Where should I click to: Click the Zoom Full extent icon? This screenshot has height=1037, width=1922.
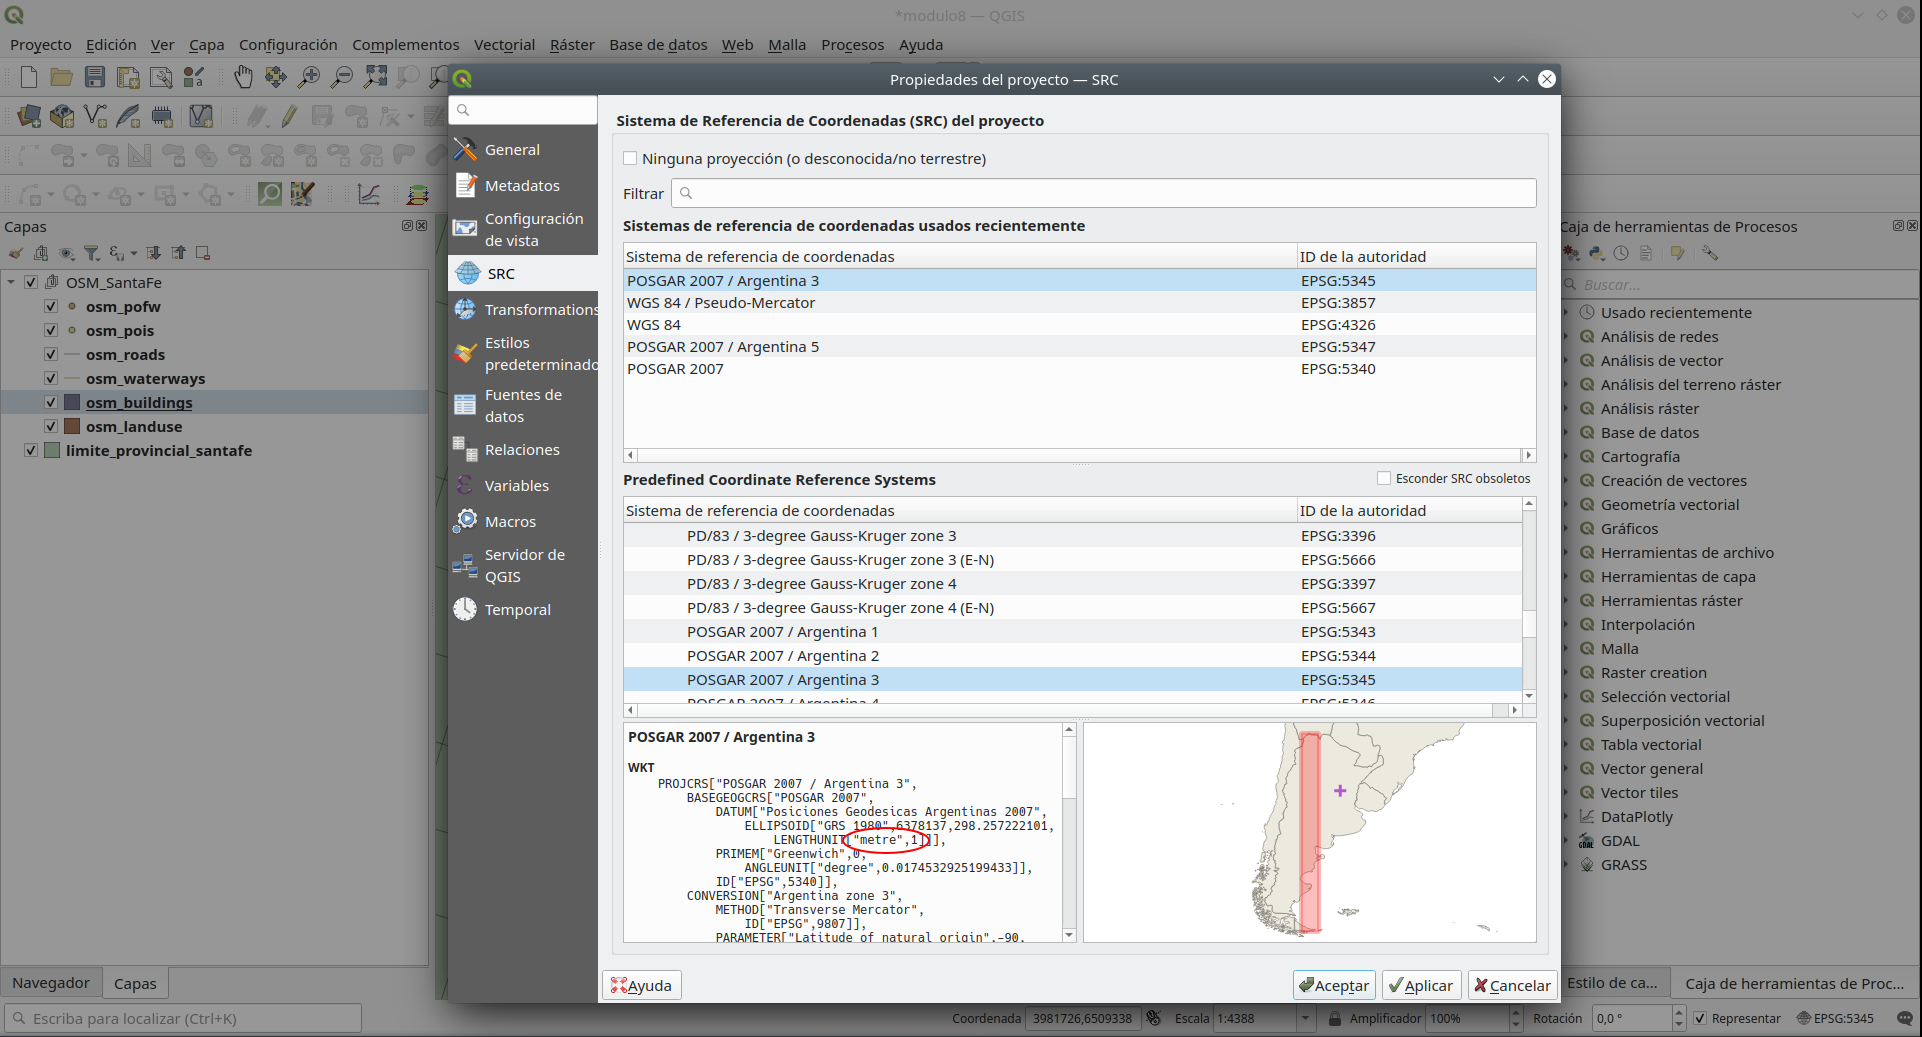point(375,77)
